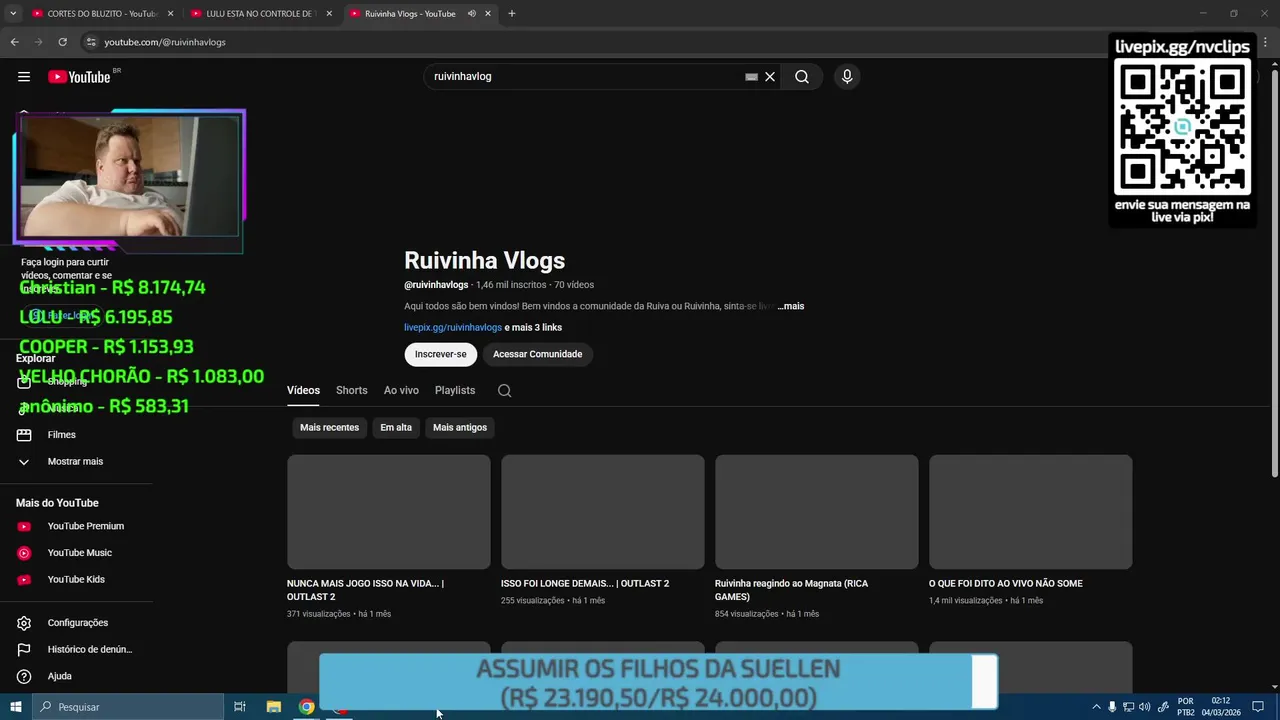Close the LULU ESTA NO CONTROLE tab

pyautogui.click(x=329, y=14)
